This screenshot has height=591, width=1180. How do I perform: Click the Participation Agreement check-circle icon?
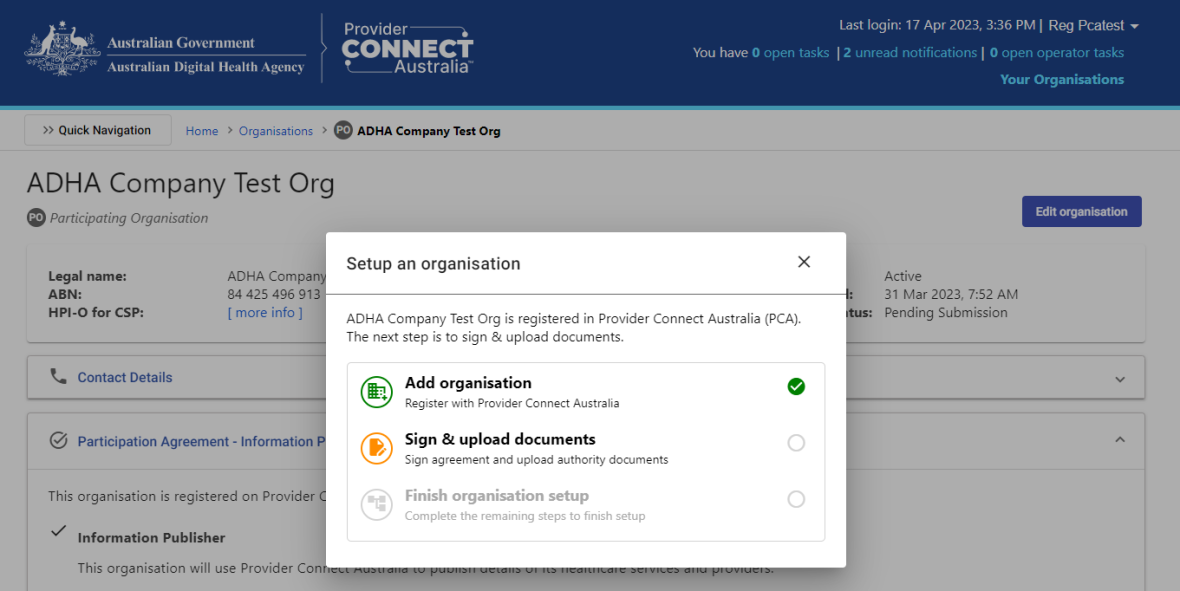pyautogui.click(x=58, y=440)
